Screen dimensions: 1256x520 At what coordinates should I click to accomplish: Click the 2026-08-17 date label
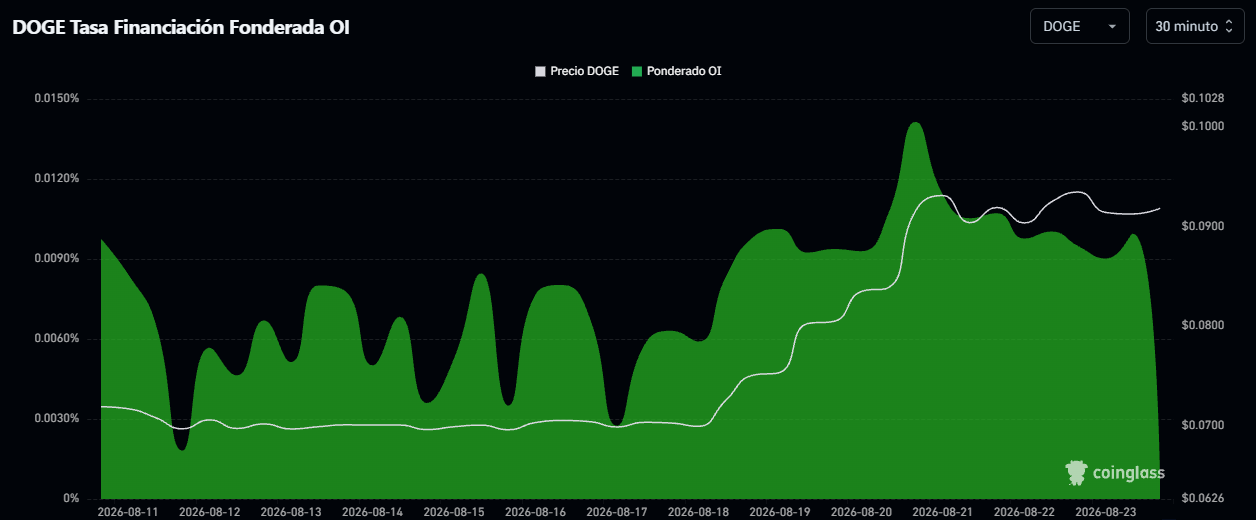click(617, 512)
